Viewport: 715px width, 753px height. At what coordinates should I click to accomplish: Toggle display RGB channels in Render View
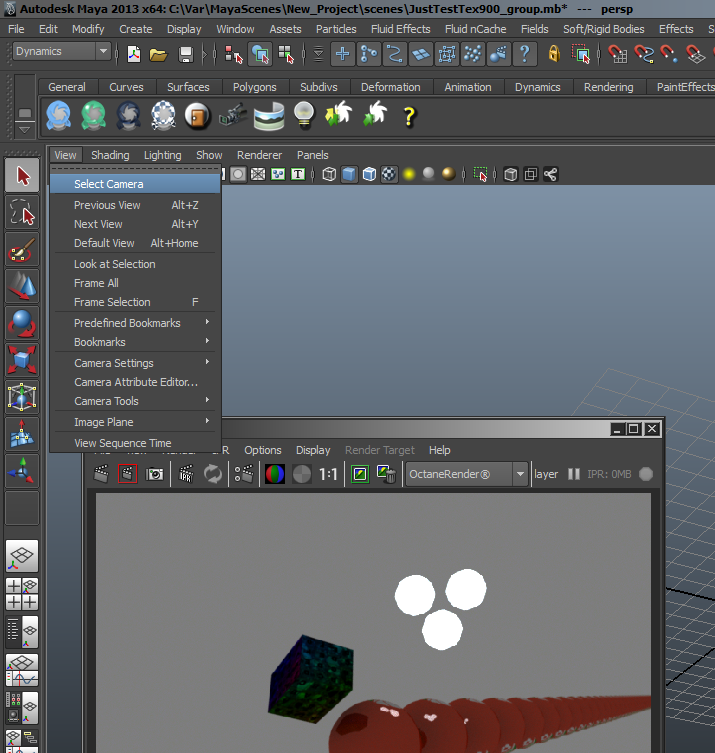tap(275, 474)
